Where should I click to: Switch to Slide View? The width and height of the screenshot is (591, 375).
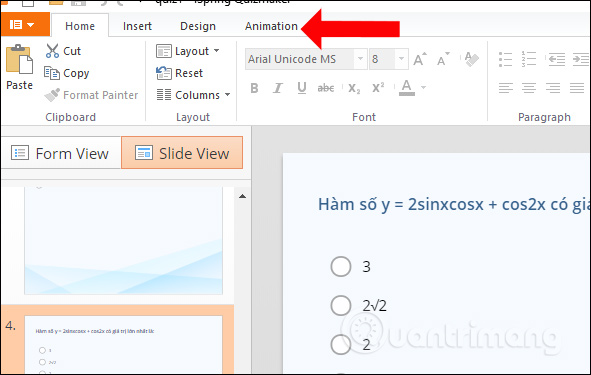[x=182, y=153]
